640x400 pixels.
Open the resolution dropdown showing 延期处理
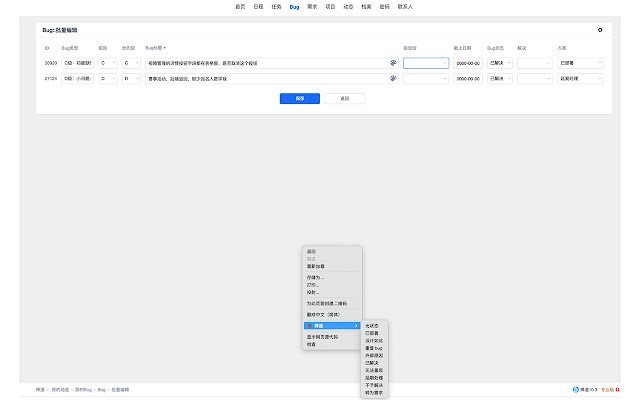pos(580,78)
